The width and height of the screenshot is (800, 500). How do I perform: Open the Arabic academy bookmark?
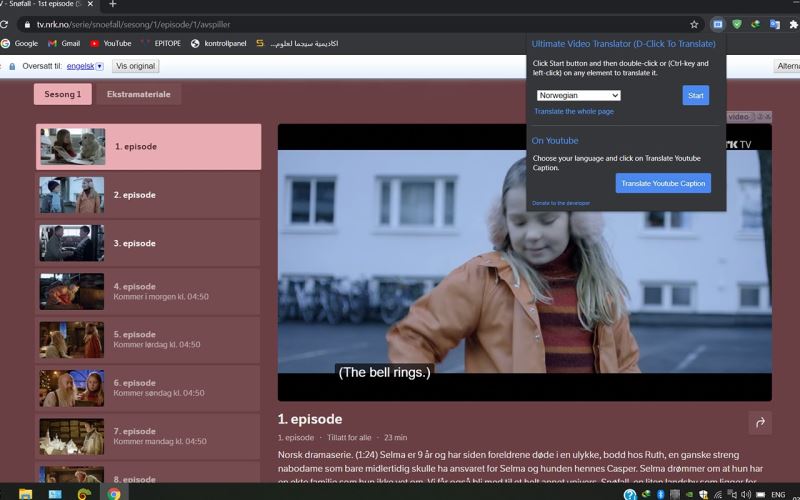point(297,43)
